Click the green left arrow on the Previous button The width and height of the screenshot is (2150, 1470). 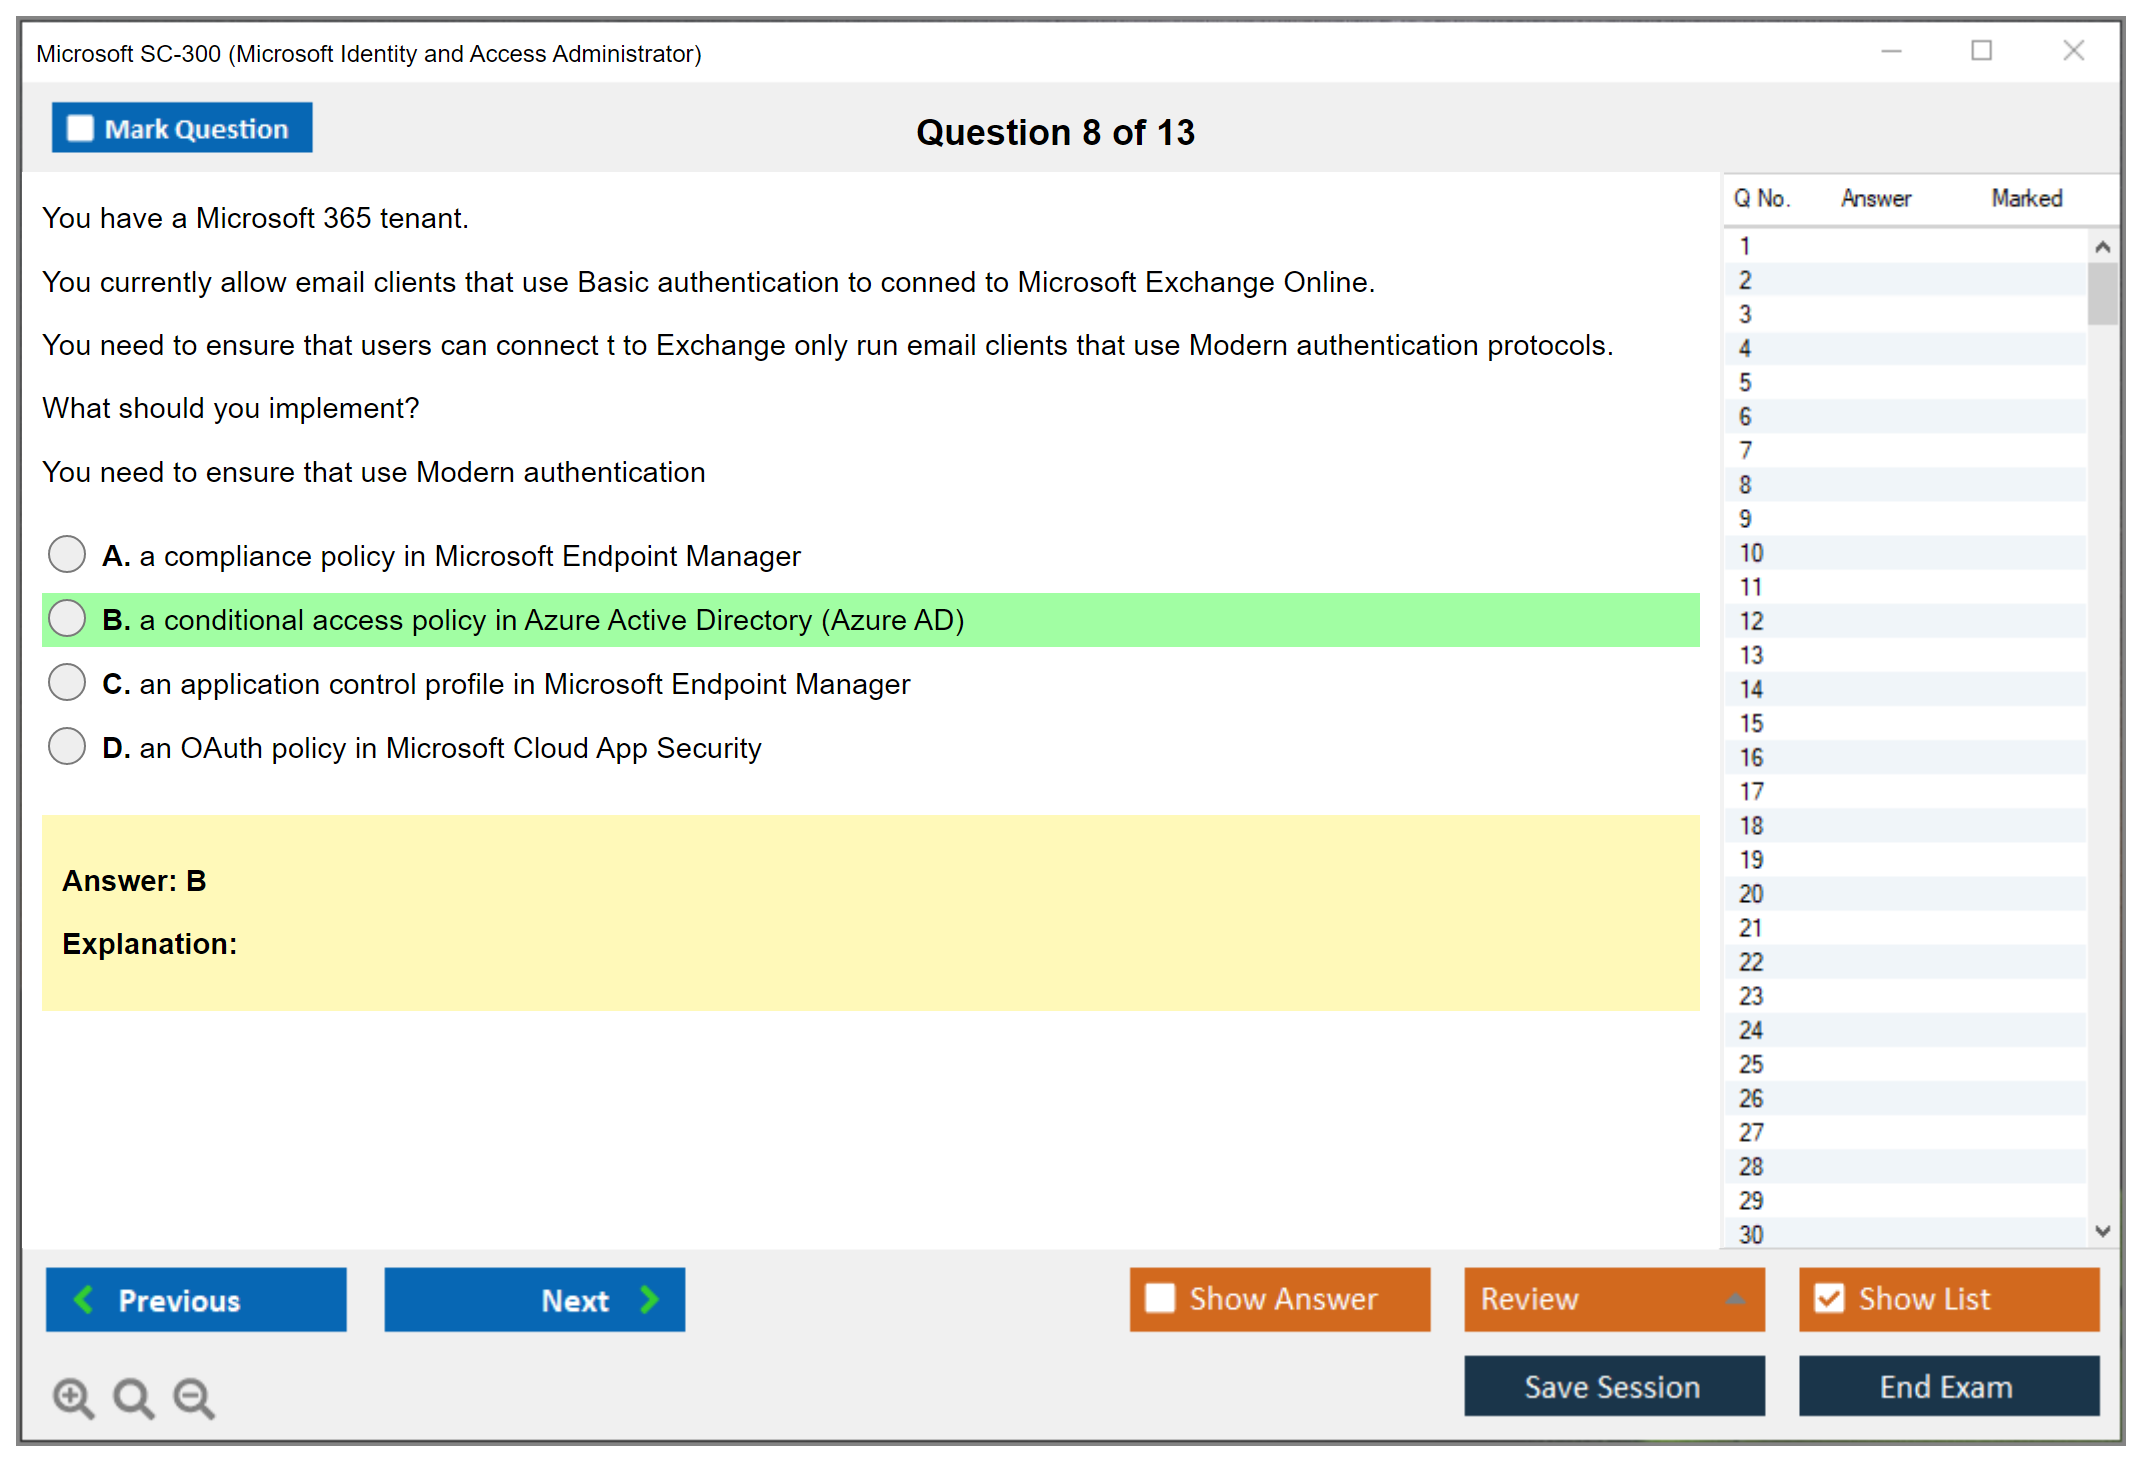pyautogui.click(x=85, y=1299)
